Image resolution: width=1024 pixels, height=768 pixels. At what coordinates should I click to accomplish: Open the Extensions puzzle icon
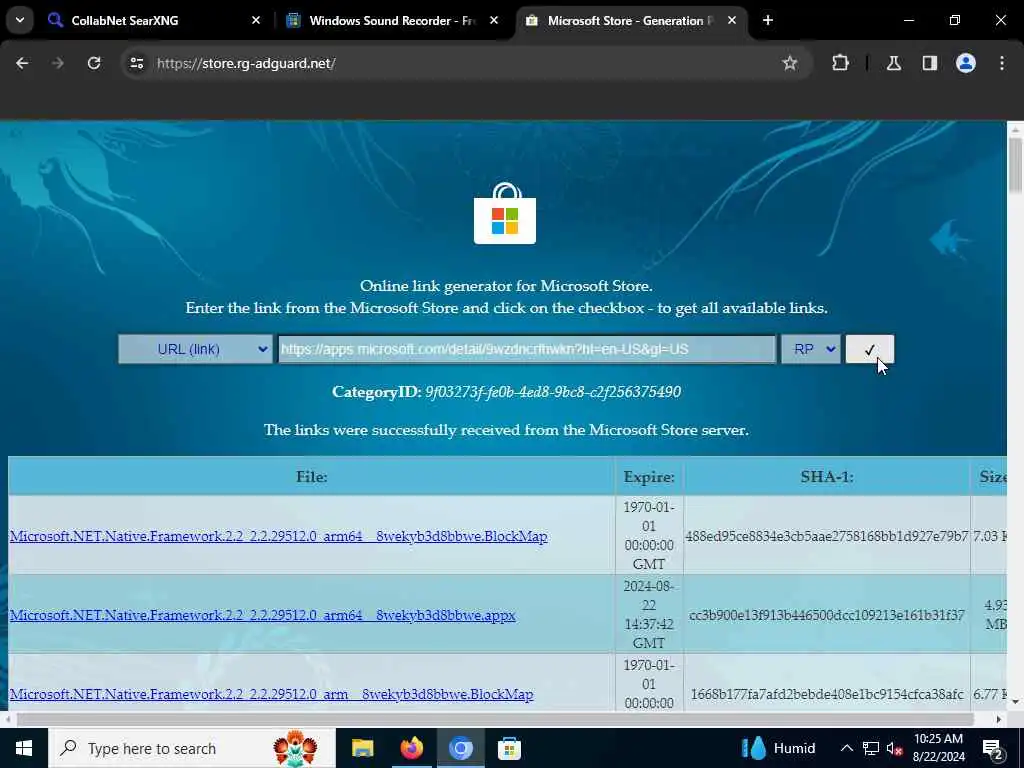click(840, 63)
